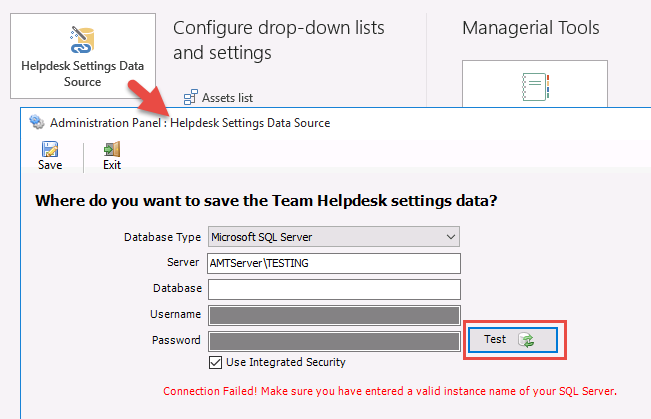651x419 pixels.
Task: Expand the Database Type dropdown arrow
Action: tap(449, 237)
